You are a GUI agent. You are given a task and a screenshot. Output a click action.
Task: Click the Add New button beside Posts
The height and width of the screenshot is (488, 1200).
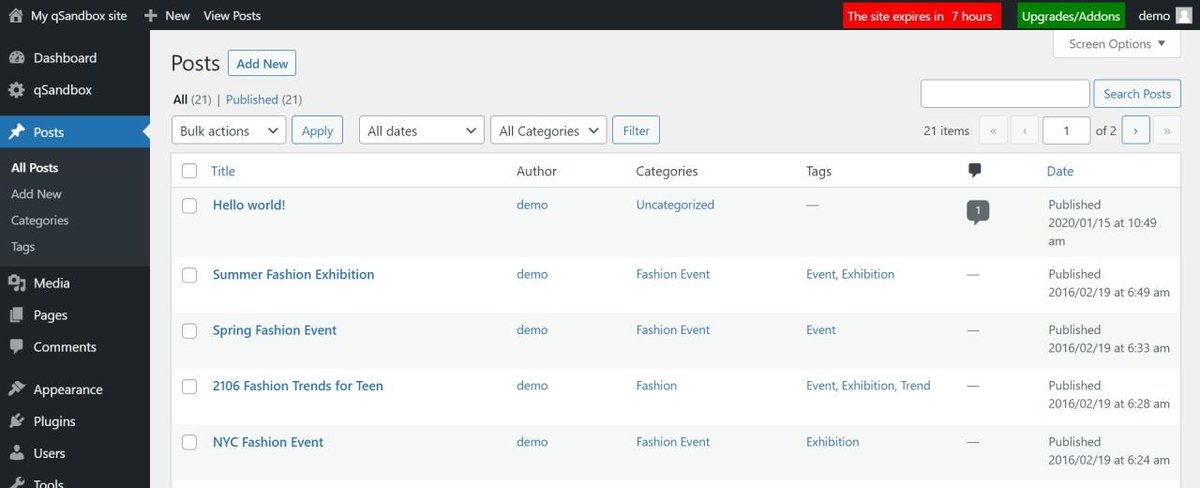click(262, 64)
